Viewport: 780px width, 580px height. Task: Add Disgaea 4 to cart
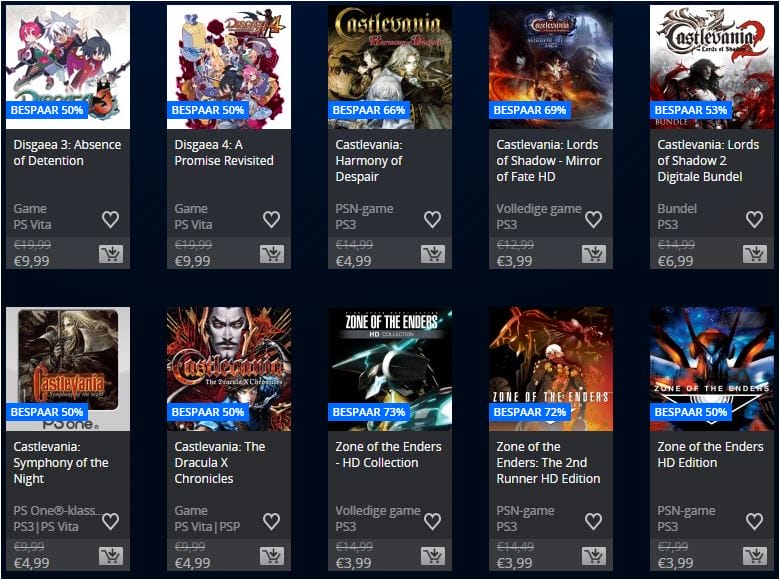pyautogui.click(x=272, y=254)
